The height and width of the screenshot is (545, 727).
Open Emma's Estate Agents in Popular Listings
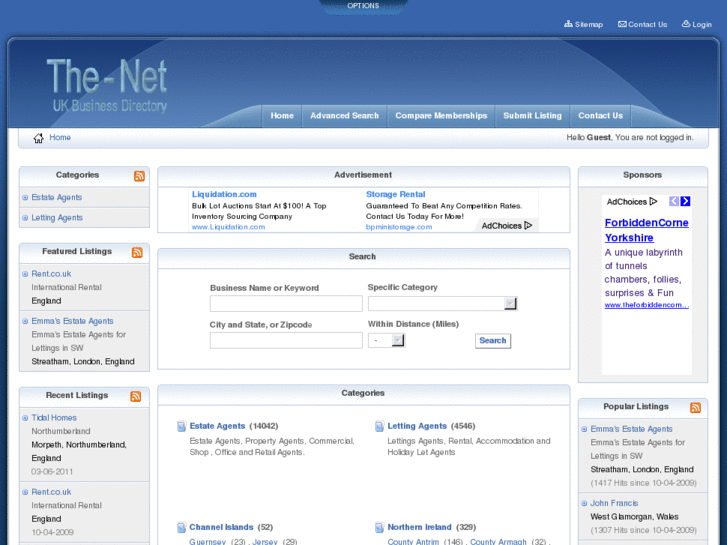point(631,429)
